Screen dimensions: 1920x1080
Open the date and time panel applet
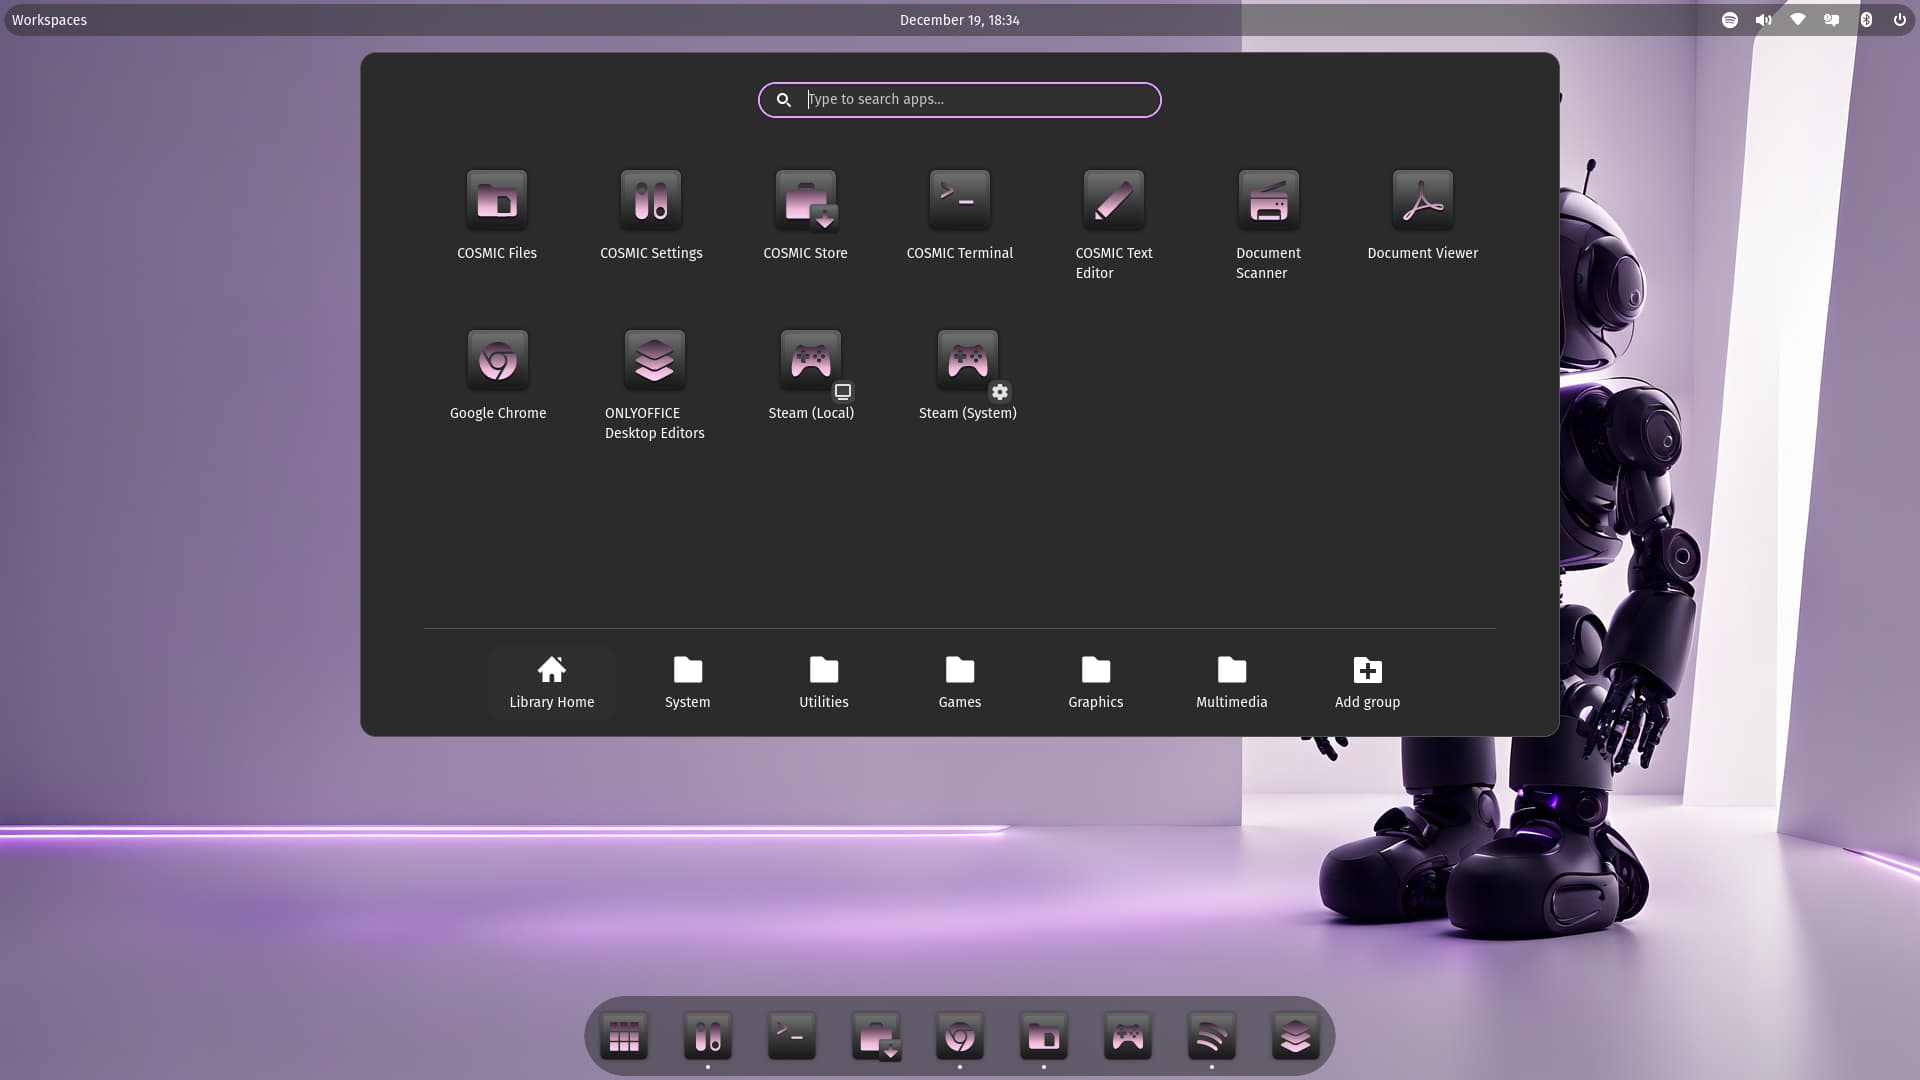point(960,20)
